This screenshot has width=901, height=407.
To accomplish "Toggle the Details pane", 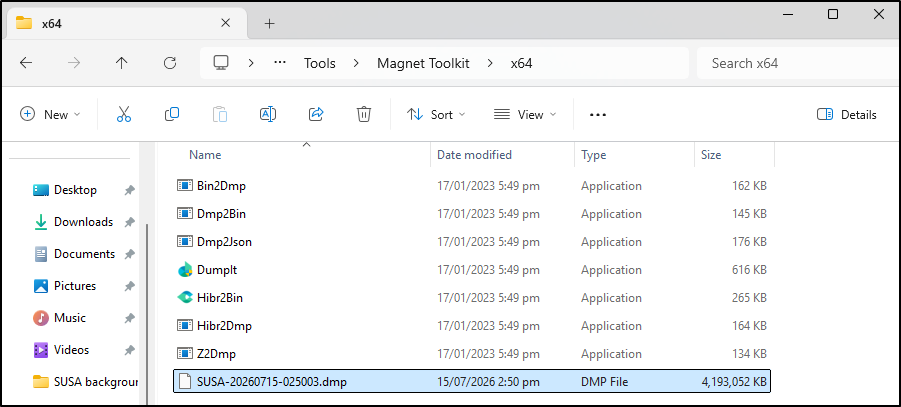I will [x=846, y=114].
